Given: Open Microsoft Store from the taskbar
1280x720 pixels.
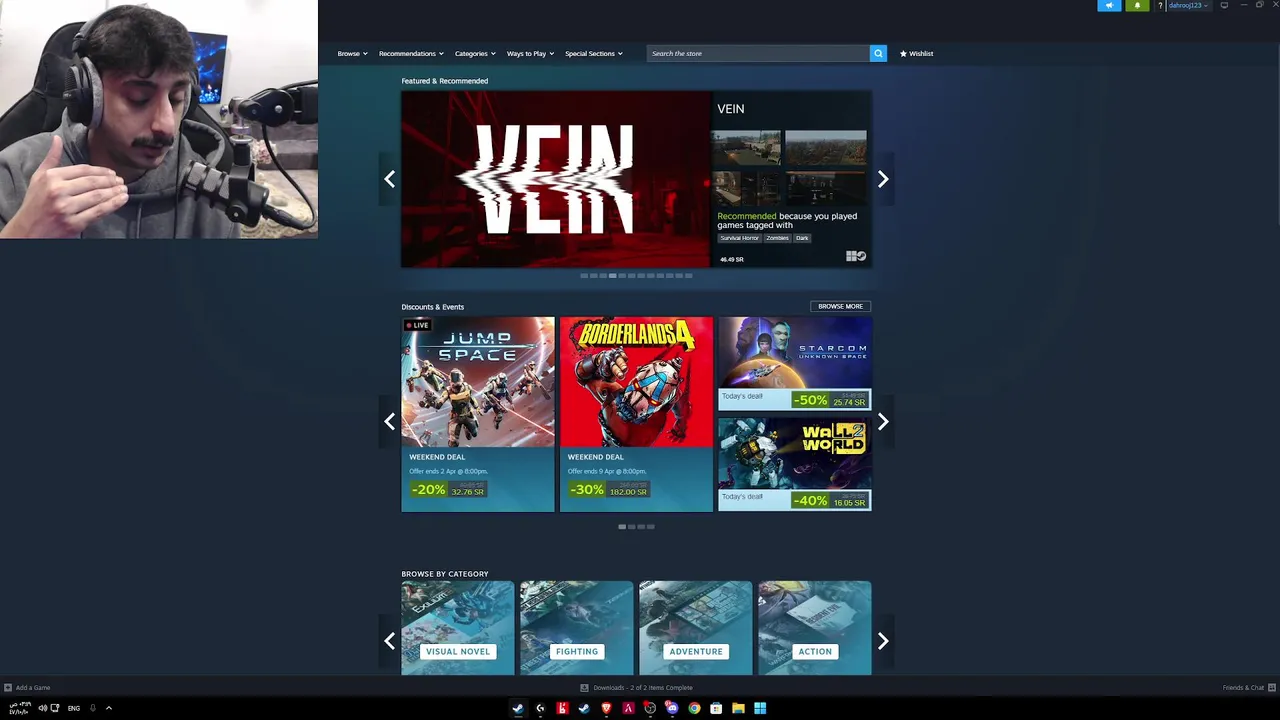Looking at the screenshot, I should 716,708.
